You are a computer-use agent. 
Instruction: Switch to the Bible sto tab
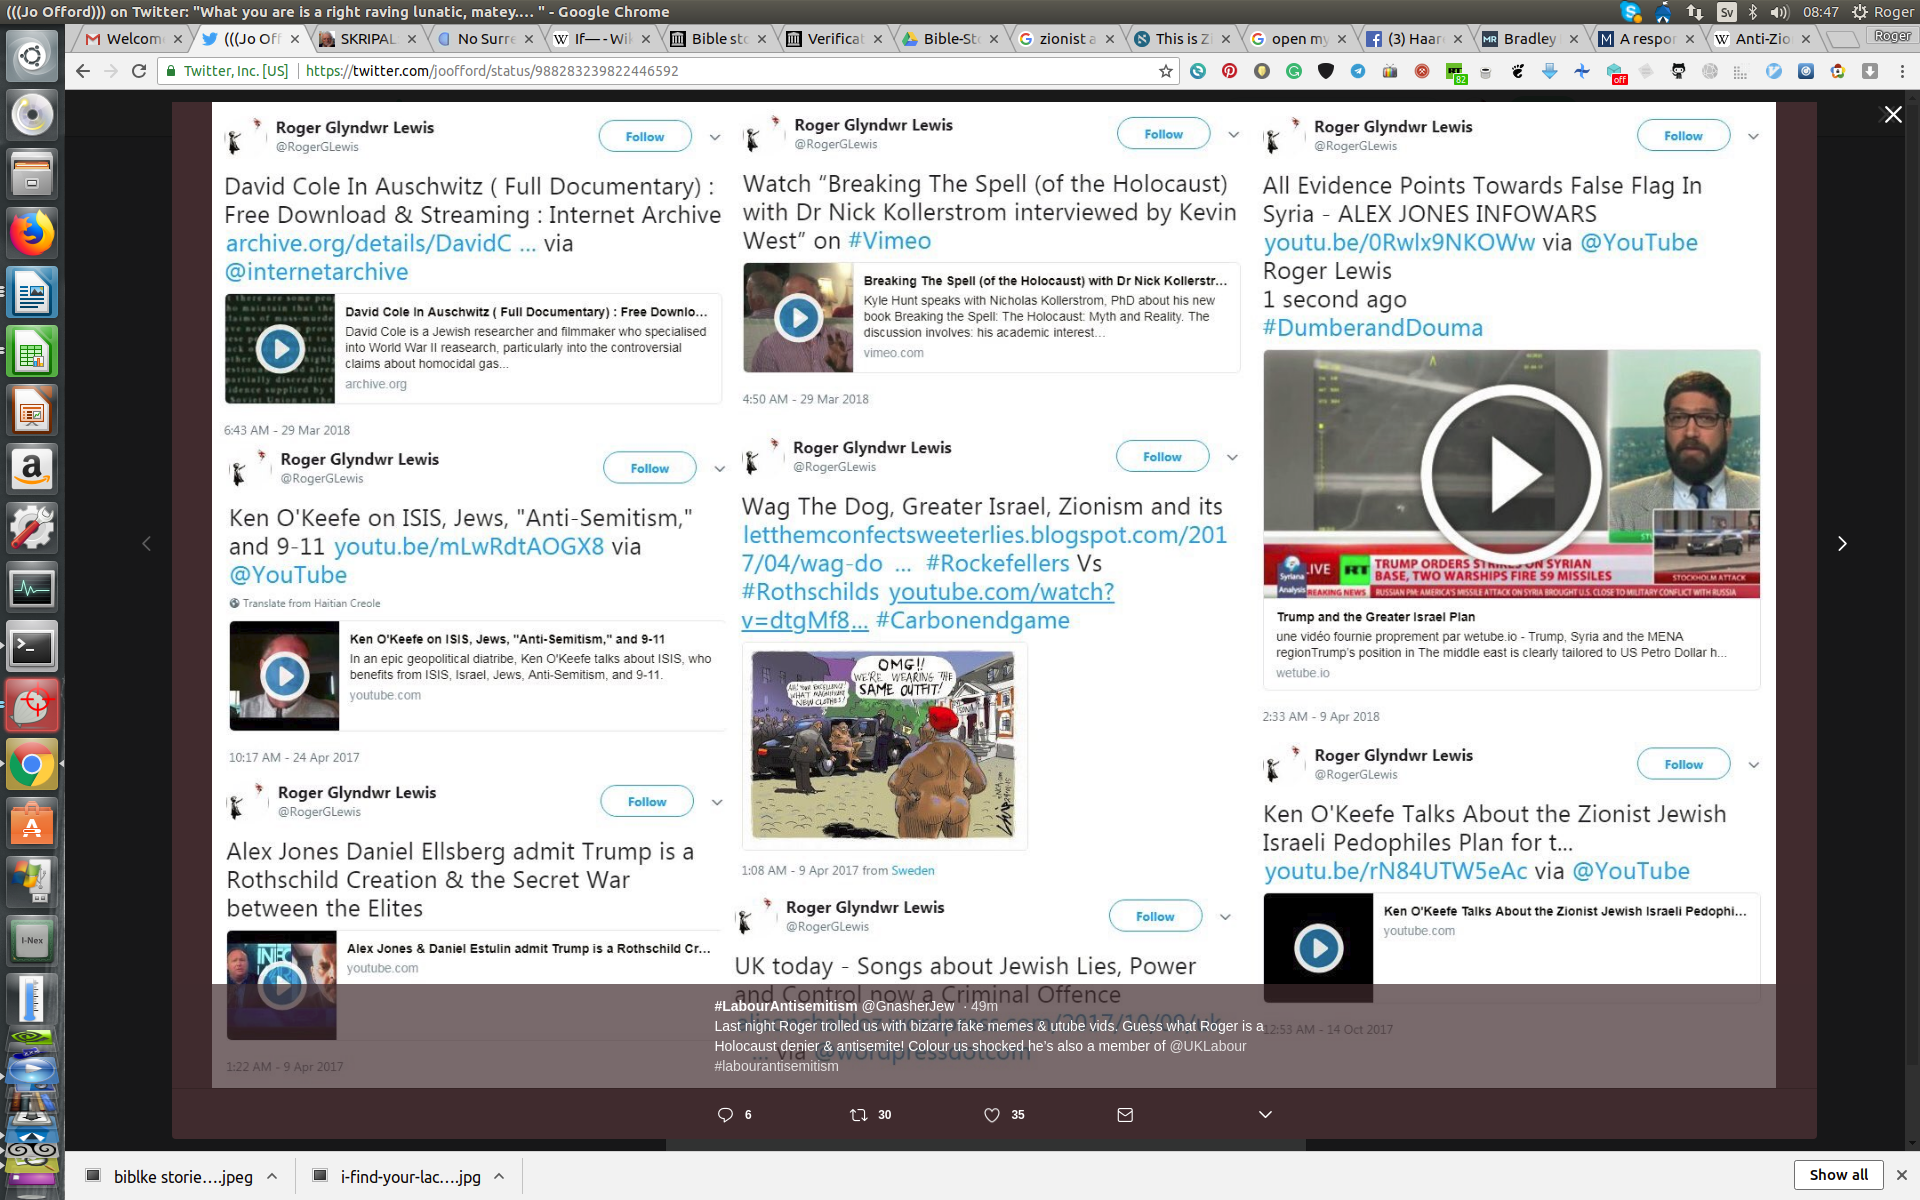(720, 39)
